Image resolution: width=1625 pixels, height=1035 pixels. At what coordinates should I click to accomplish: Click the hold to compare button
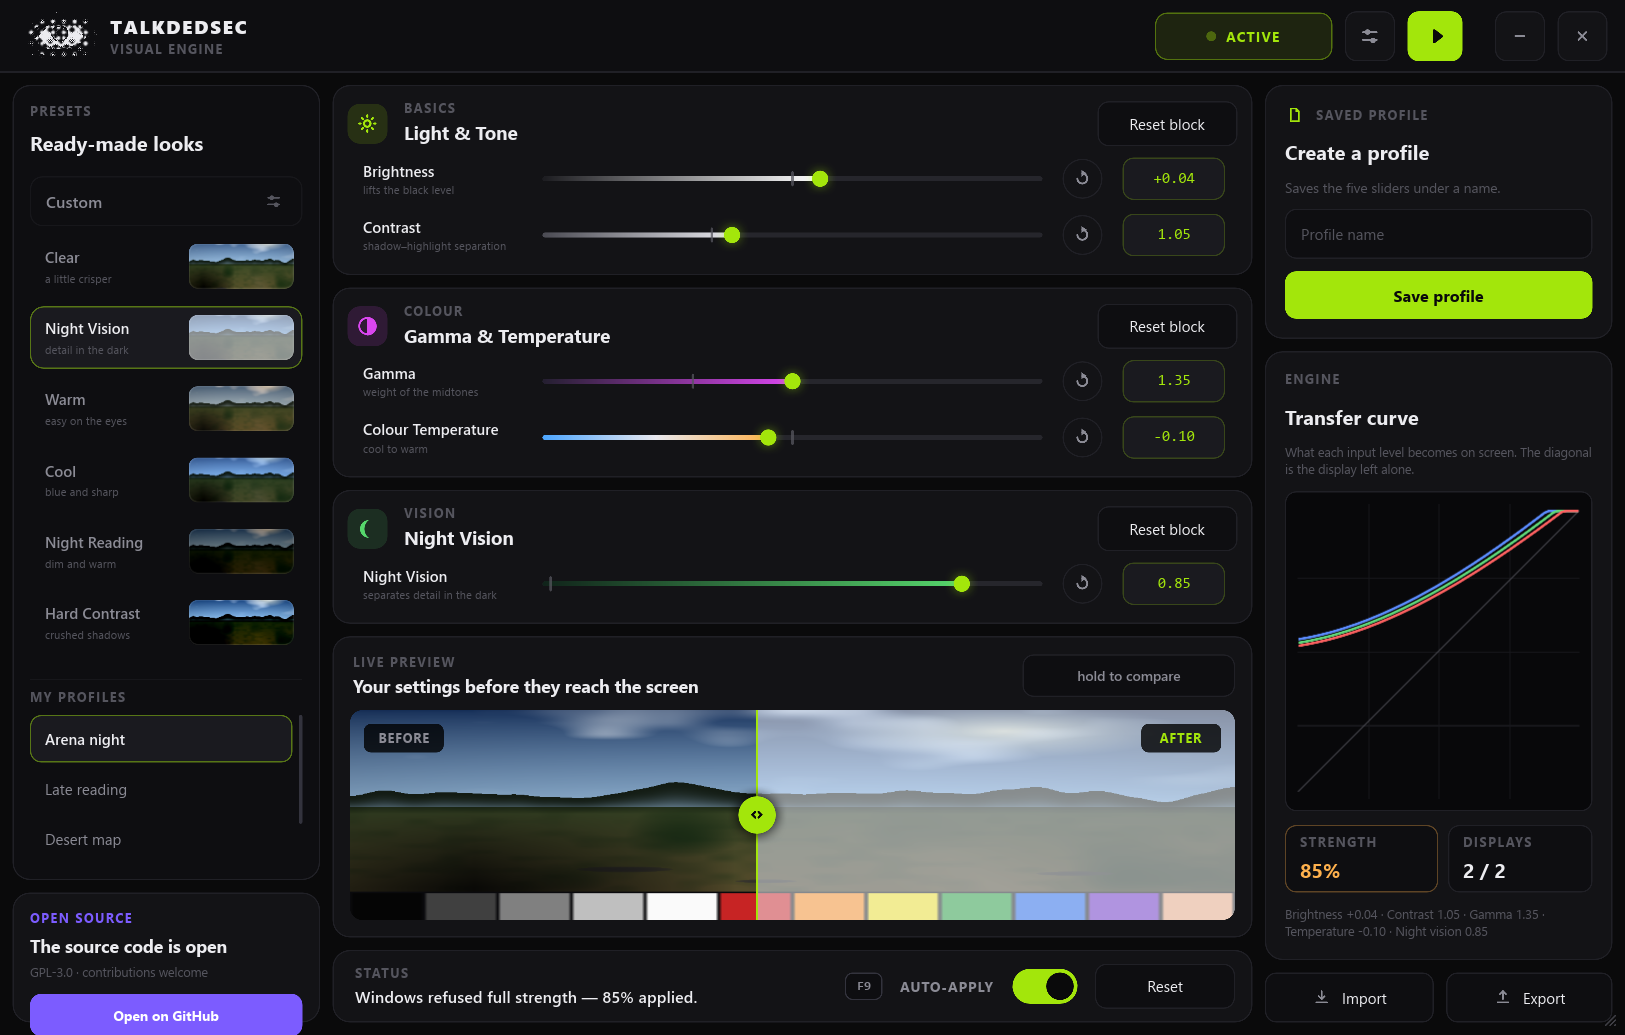[x=1128, y=676]
